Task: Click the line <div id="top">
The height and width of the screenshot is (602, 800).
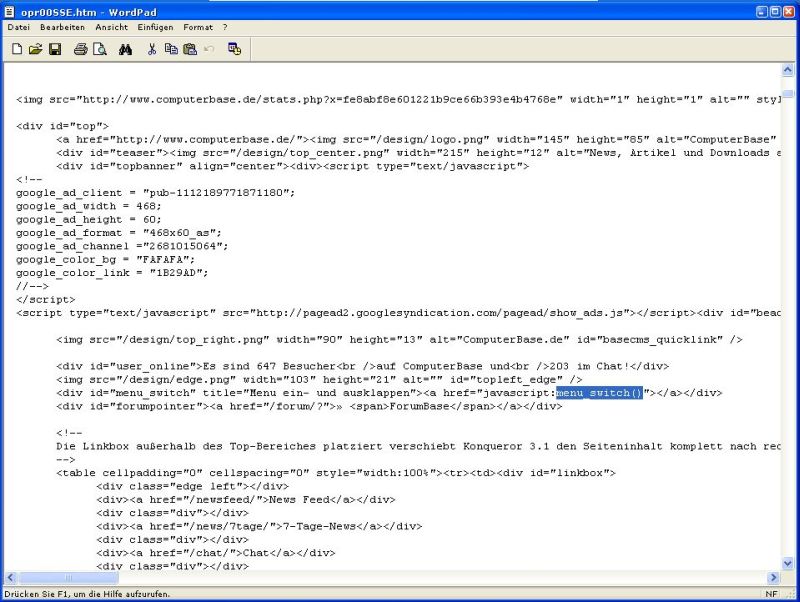Action: [62, 126]
